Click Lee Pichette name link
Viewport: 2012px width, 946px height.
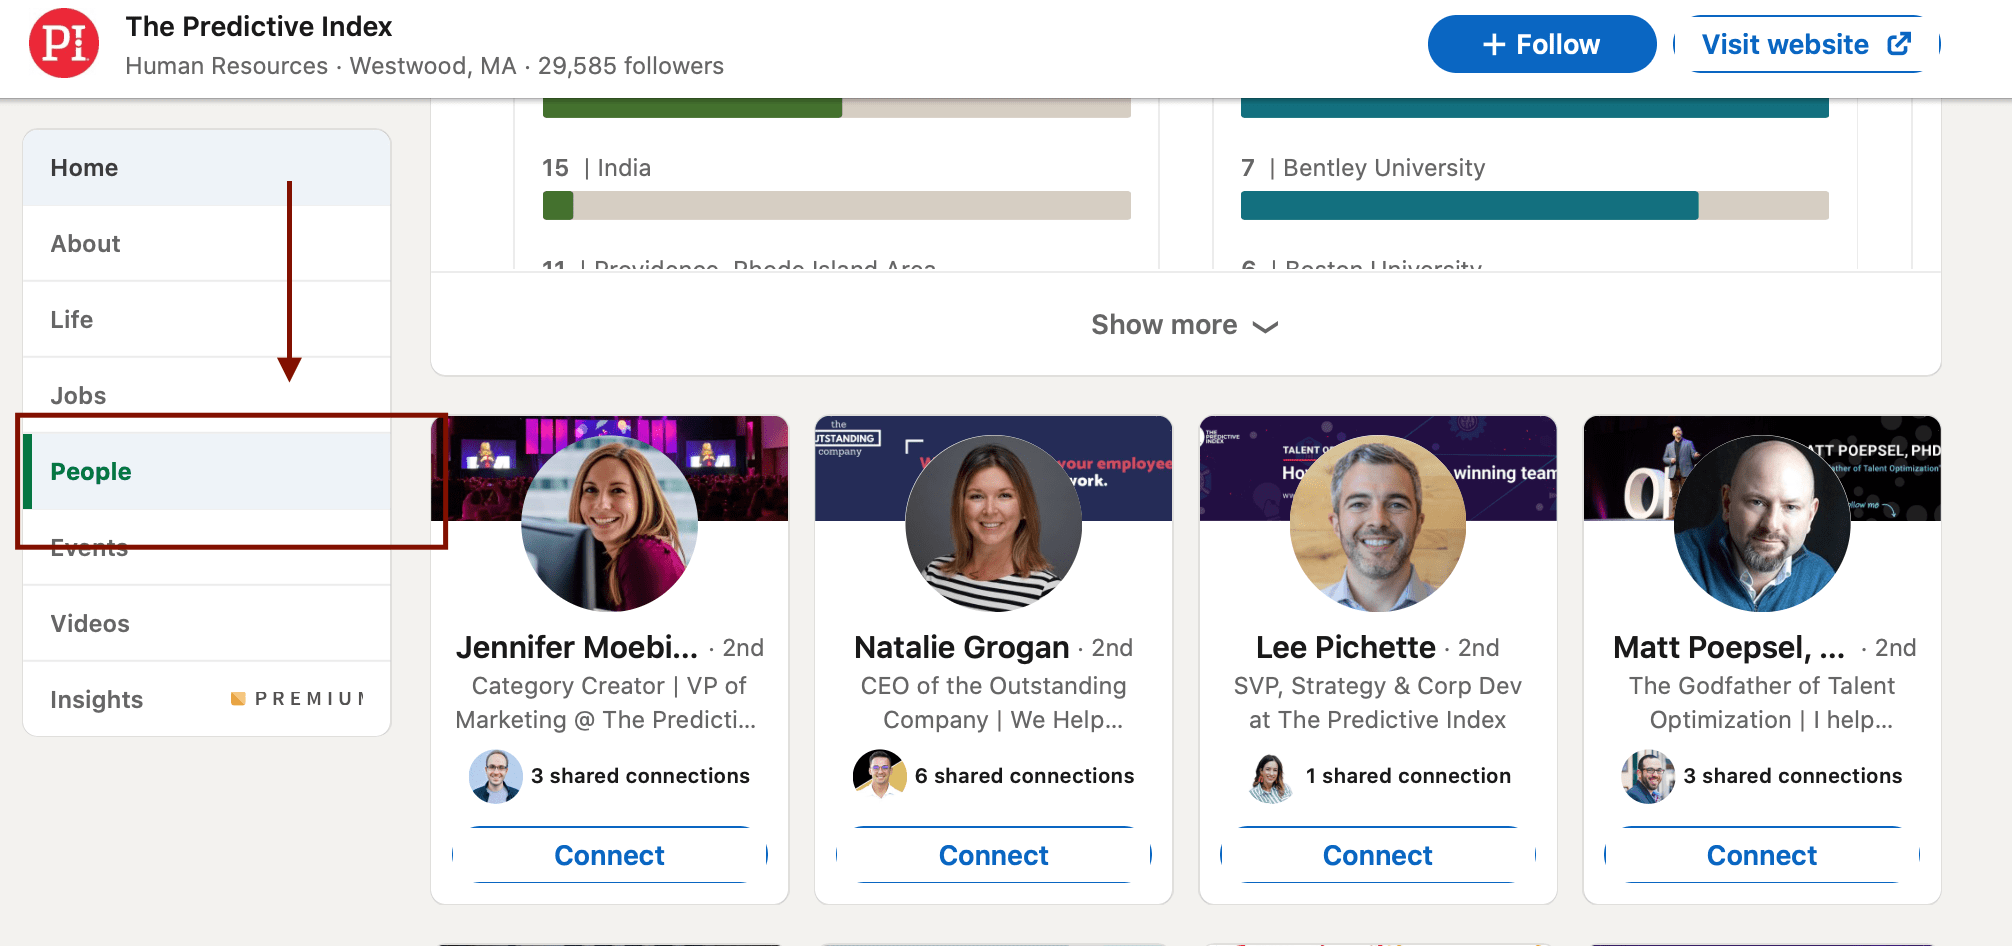tap(1346, 648)
